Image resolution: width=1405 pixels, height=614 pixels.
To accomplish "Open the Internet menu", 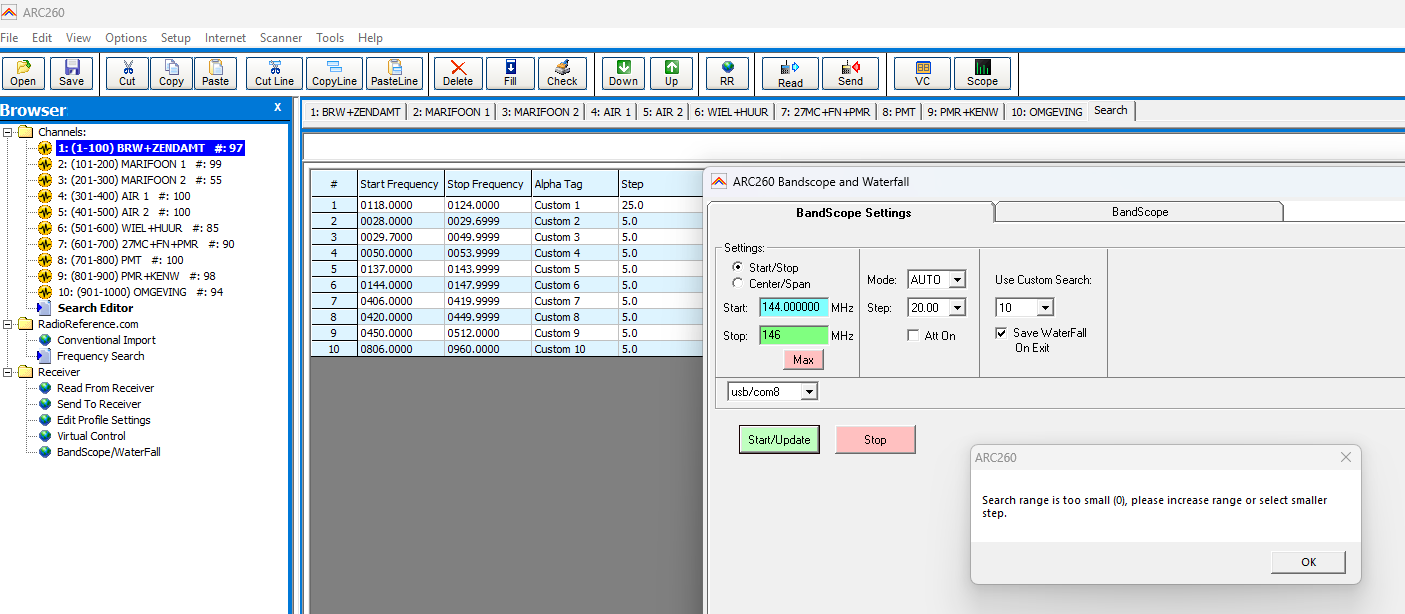I will [x=225, y=38].
